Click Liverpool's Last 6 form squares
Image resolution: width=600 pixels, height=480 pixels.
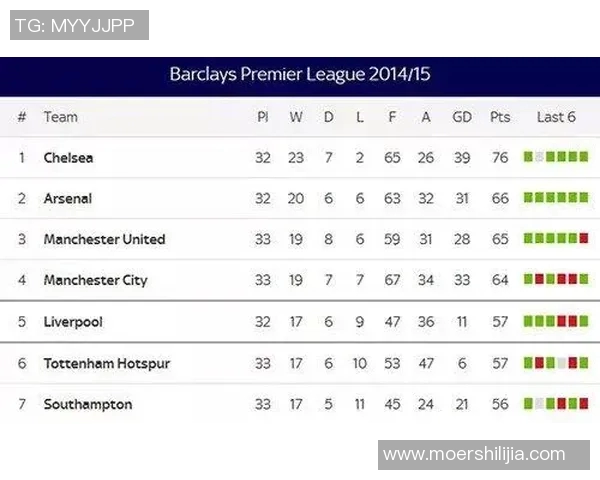[556, 322]
